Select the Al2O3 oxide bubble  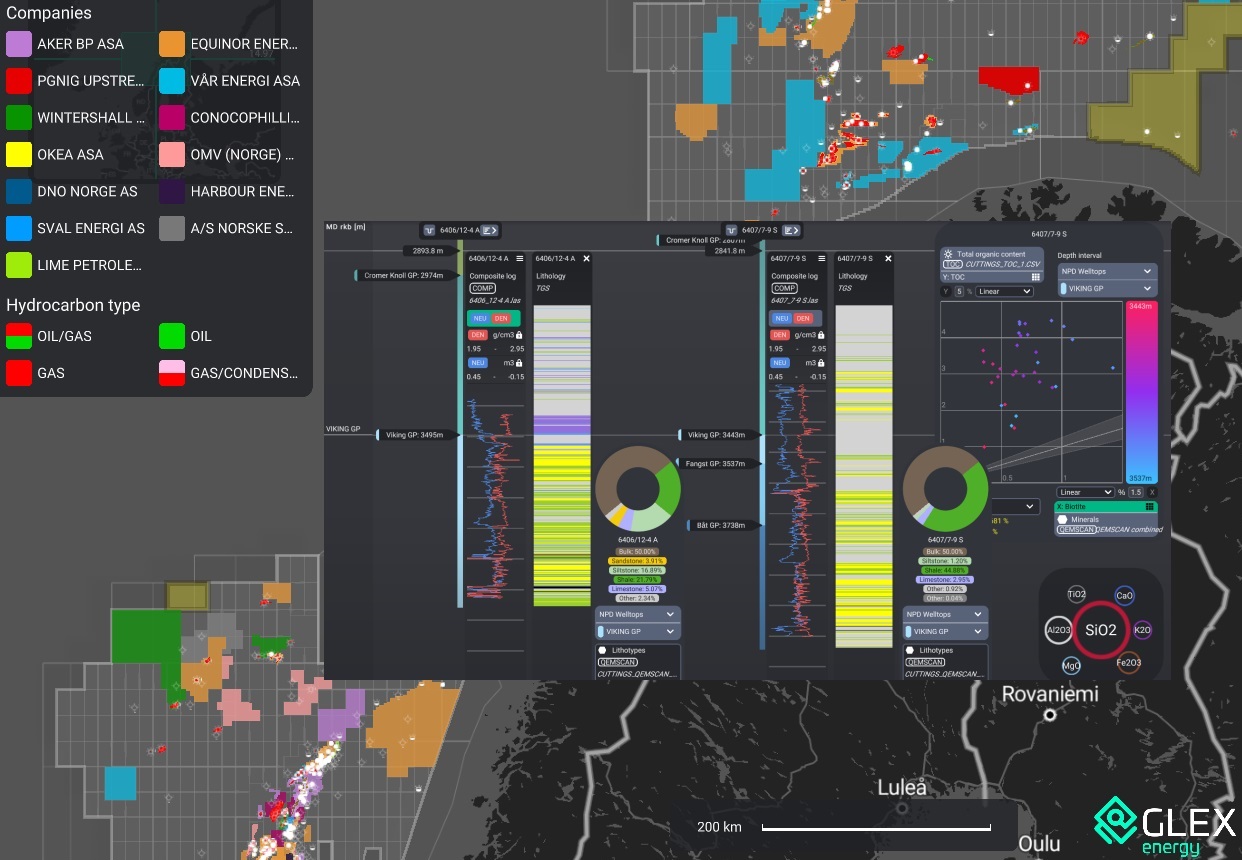tap(1058, 631)
